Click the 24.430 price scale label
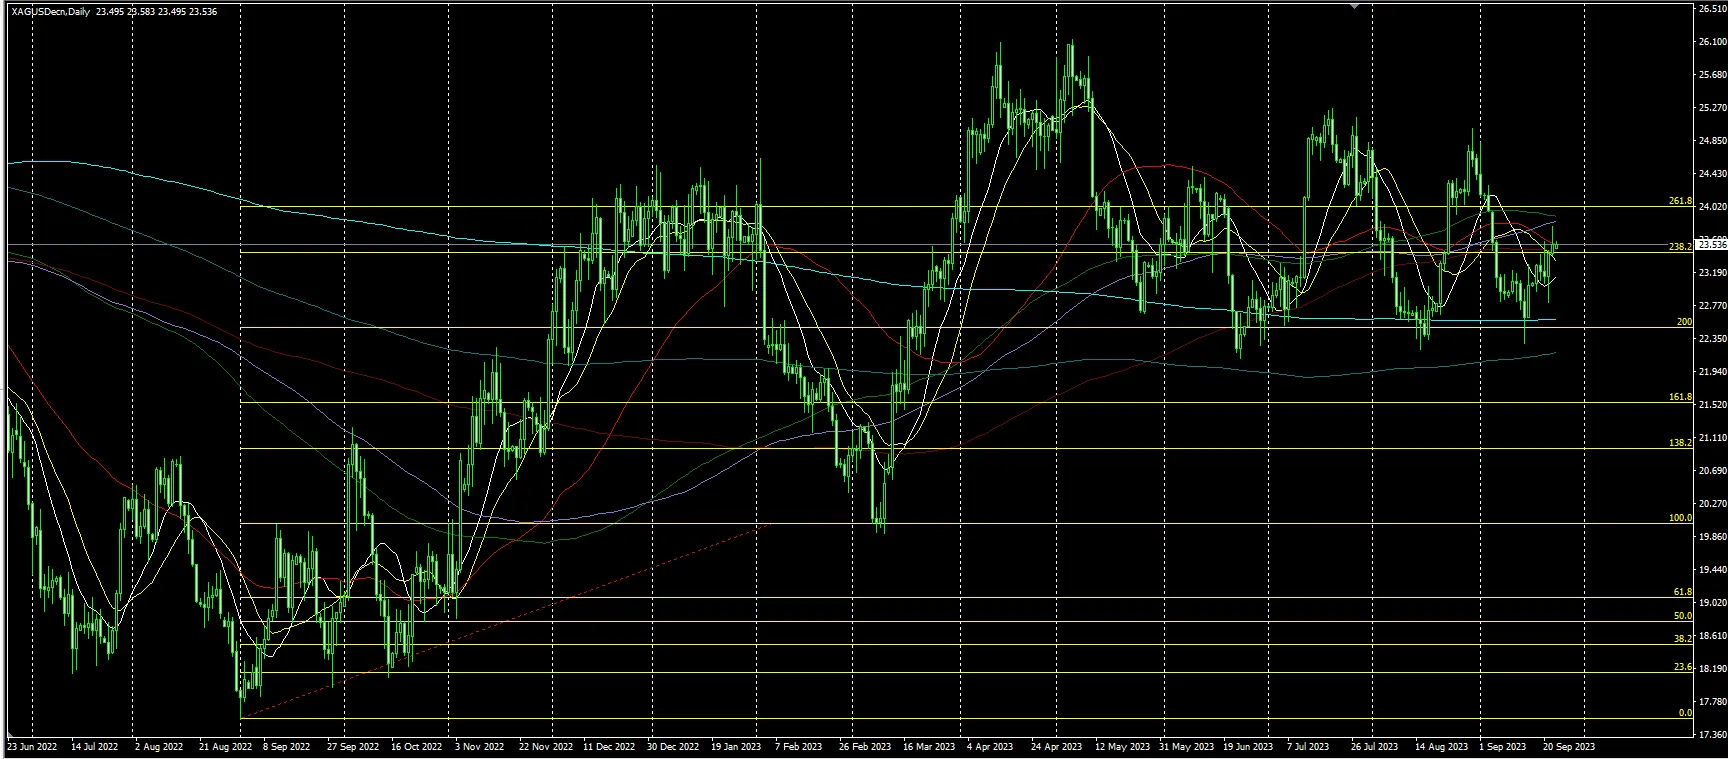This screenshot has width=1728, height=759. pos(1713,174)
